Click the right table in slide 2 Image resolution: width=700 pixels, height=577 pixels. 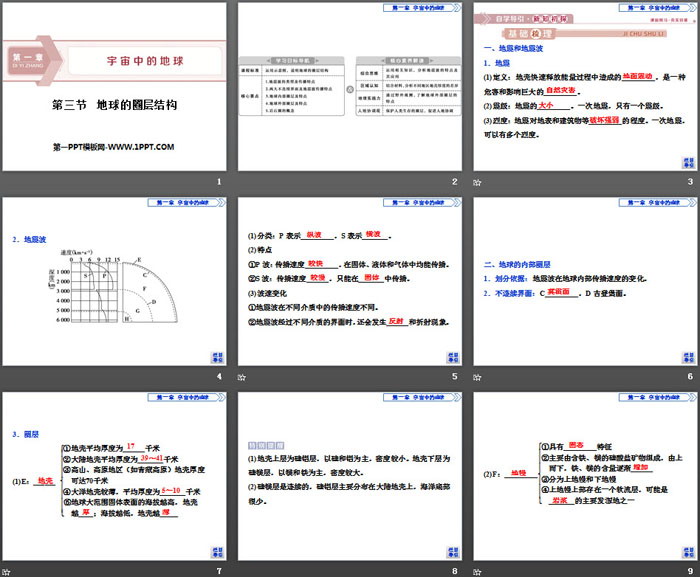tap(408, 86)
